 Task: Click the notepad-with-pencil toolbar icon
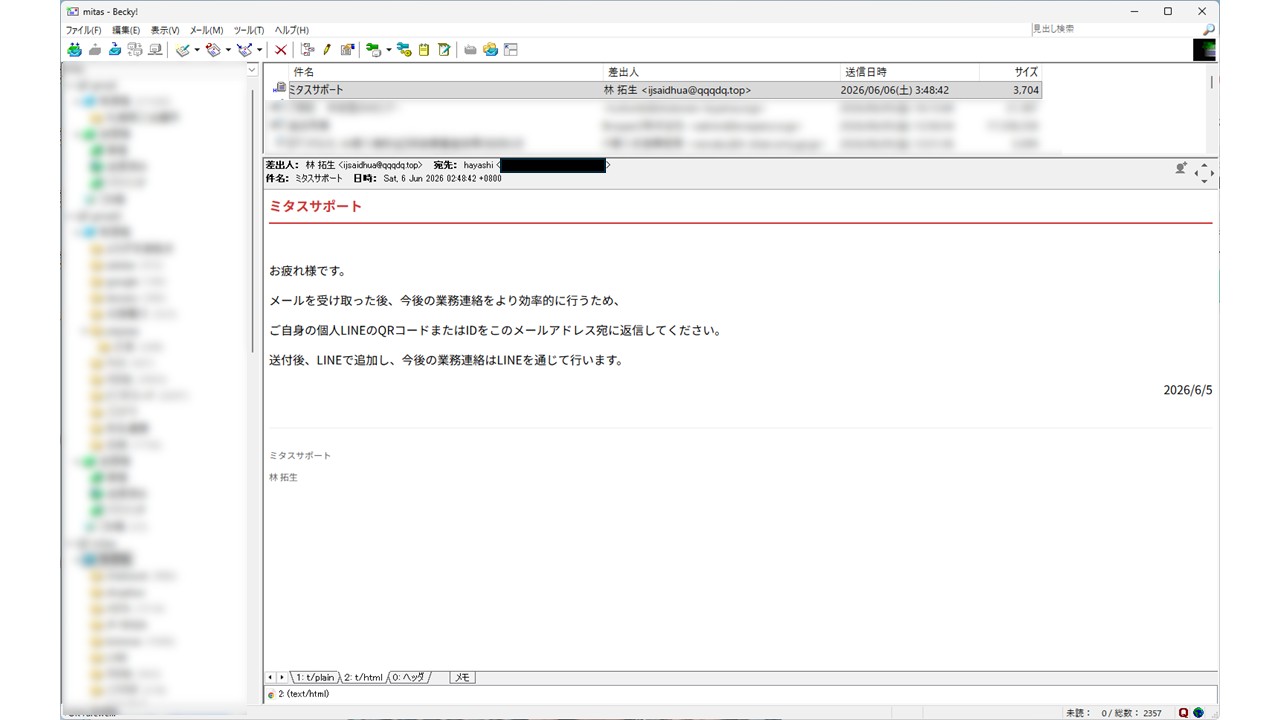(444, 50)
